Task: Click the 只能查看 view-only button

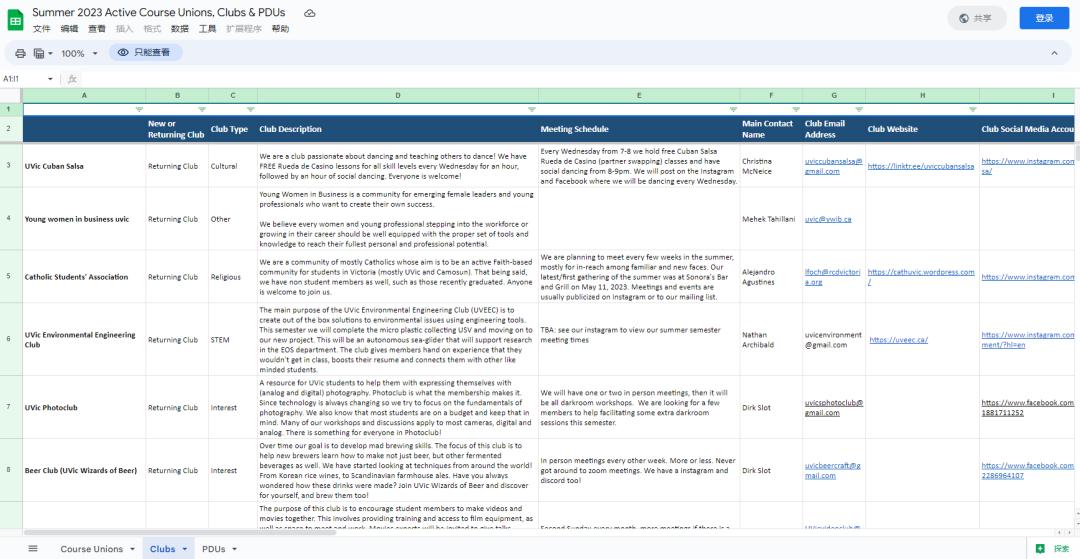Action: point(143,52)
